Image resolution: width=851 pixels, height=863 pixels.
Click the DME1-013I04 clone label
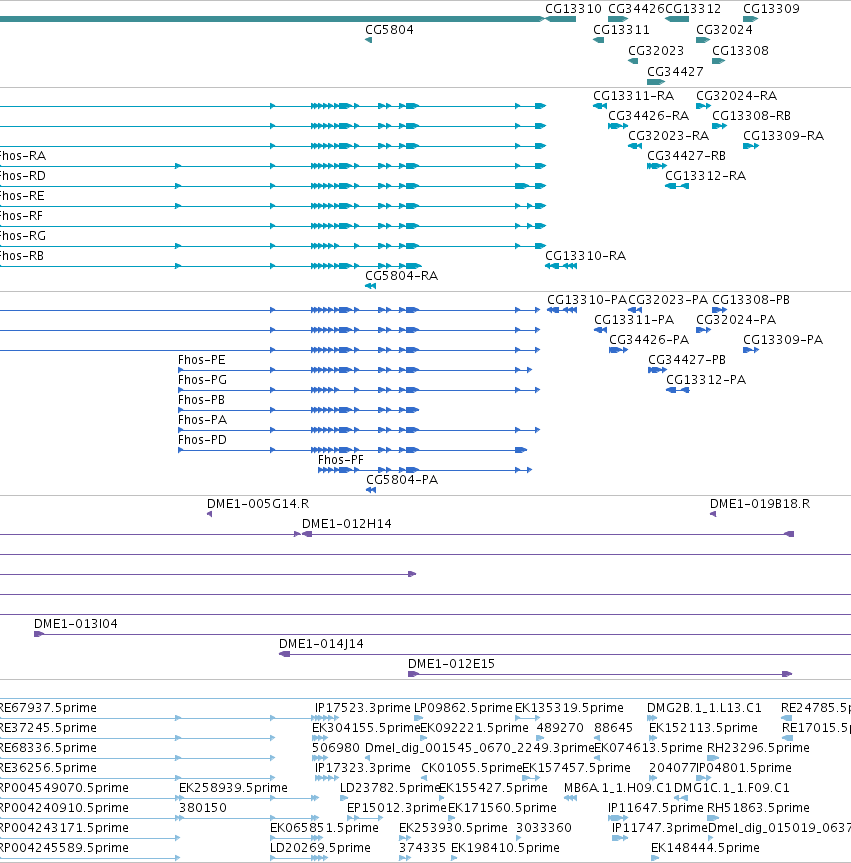pos(75,624)
